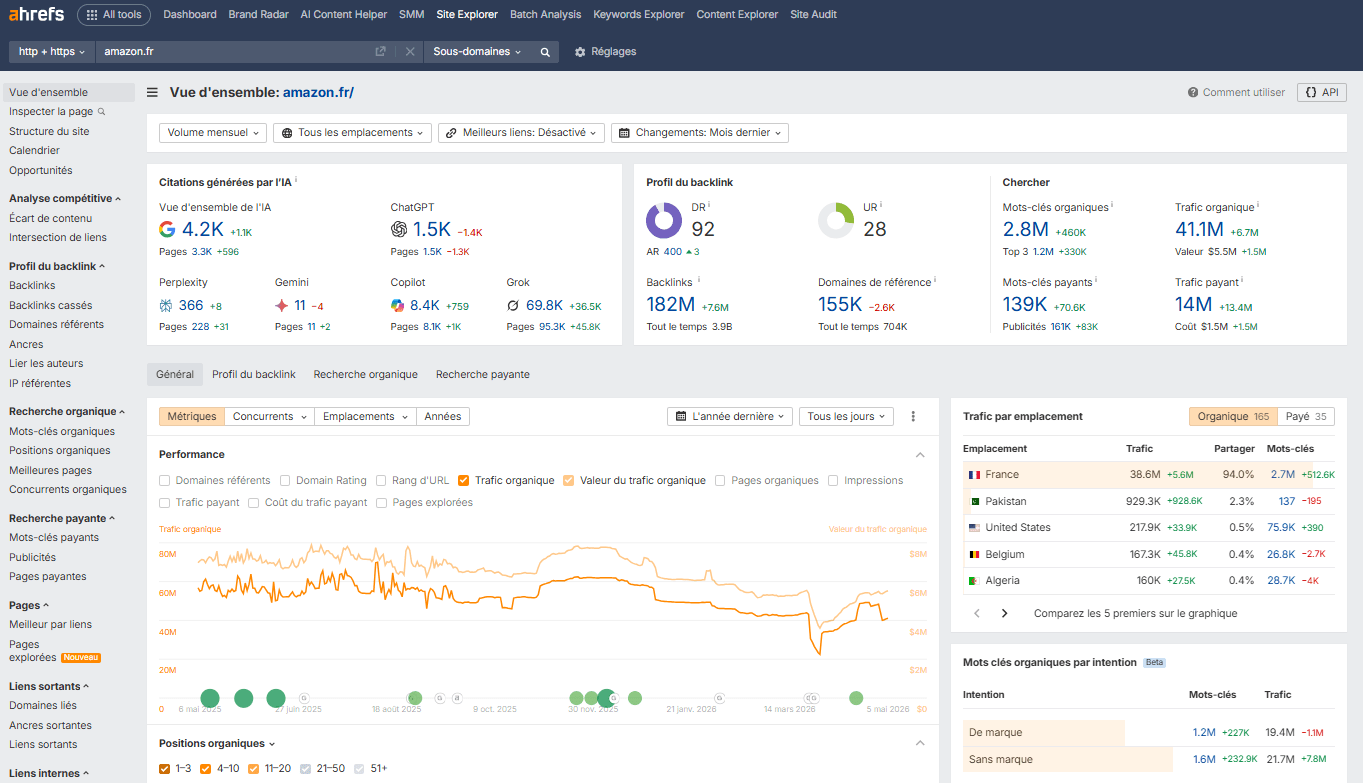Open Keywords Explorer in top navigation

pos(639,15)
